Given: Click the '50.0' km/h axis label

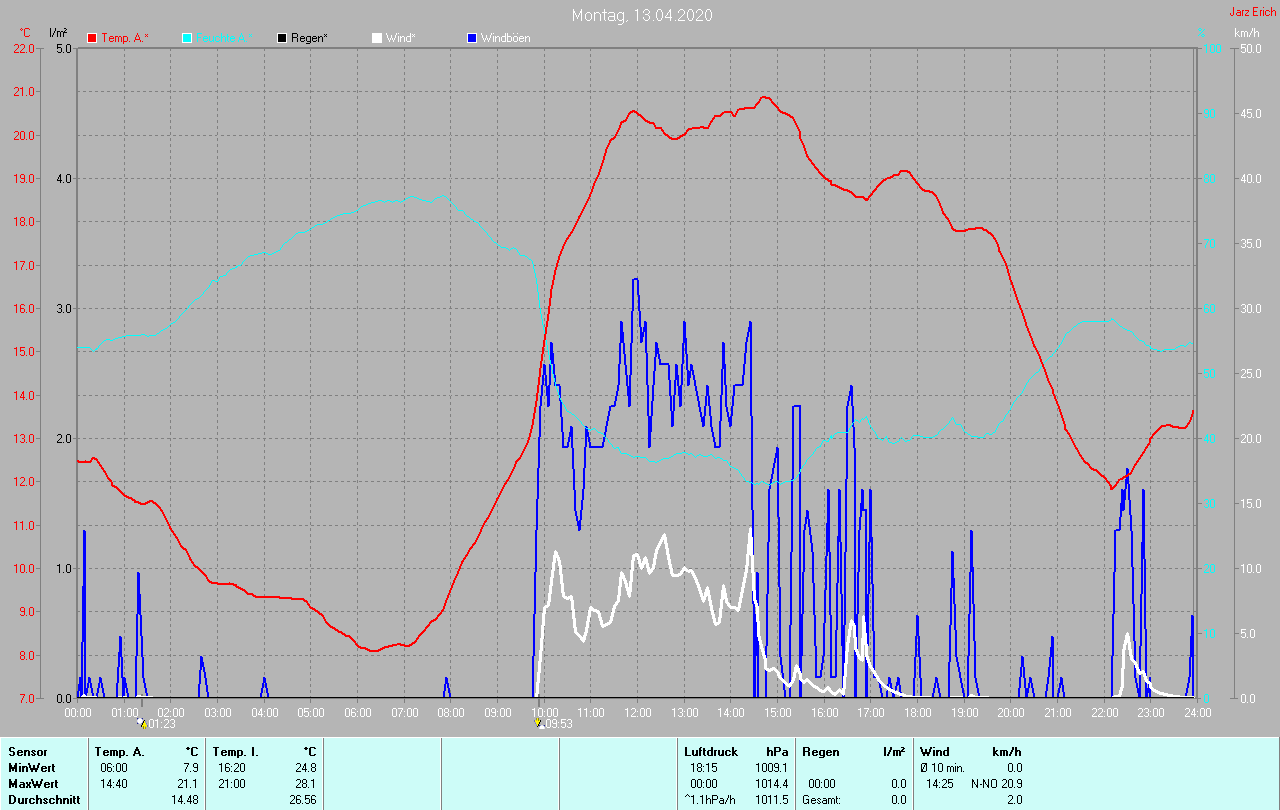Looking at the screenshot, I should tap(1251, 48).
